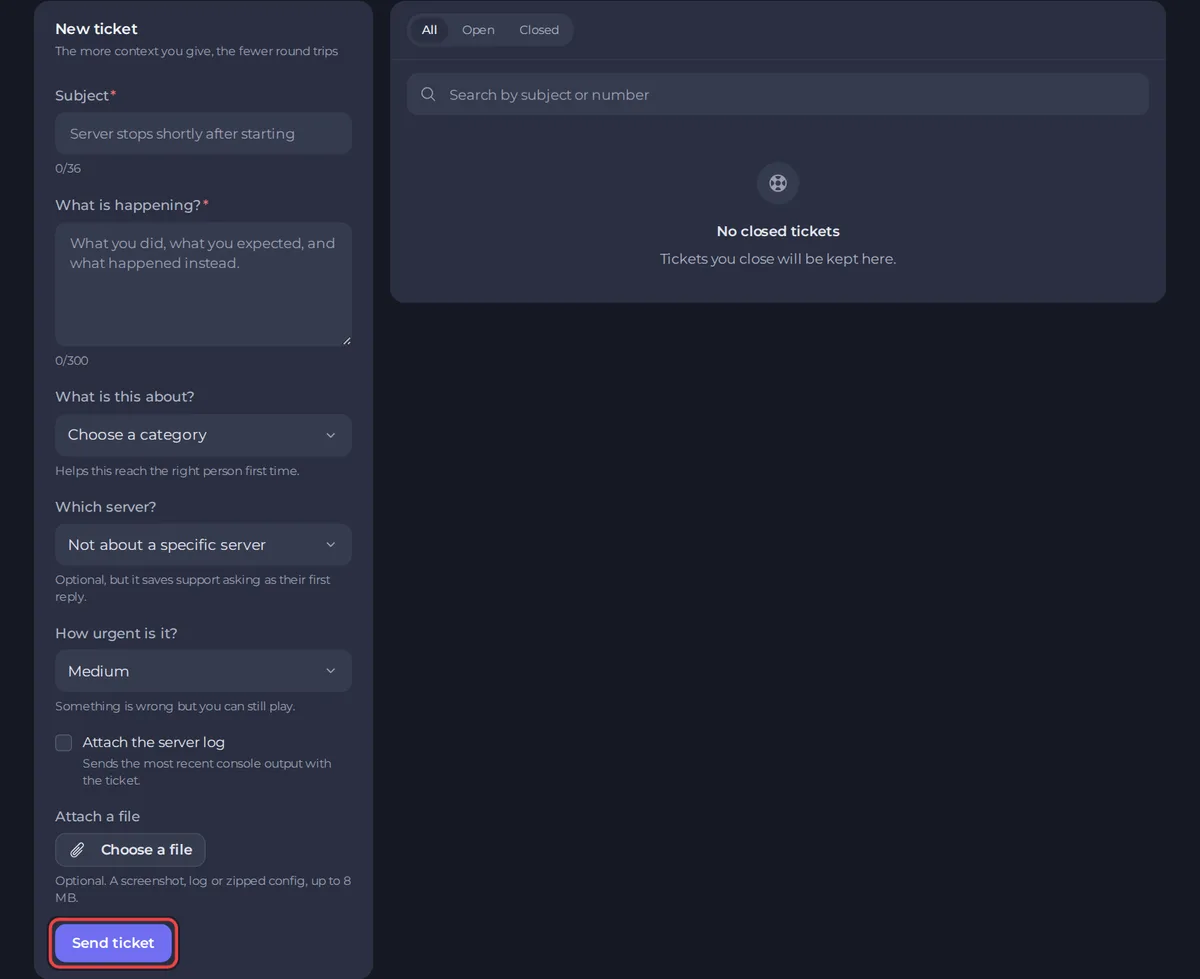1200x979 pixels.
Task: Switch to the All tickets tab
Action: coord(429,30)
